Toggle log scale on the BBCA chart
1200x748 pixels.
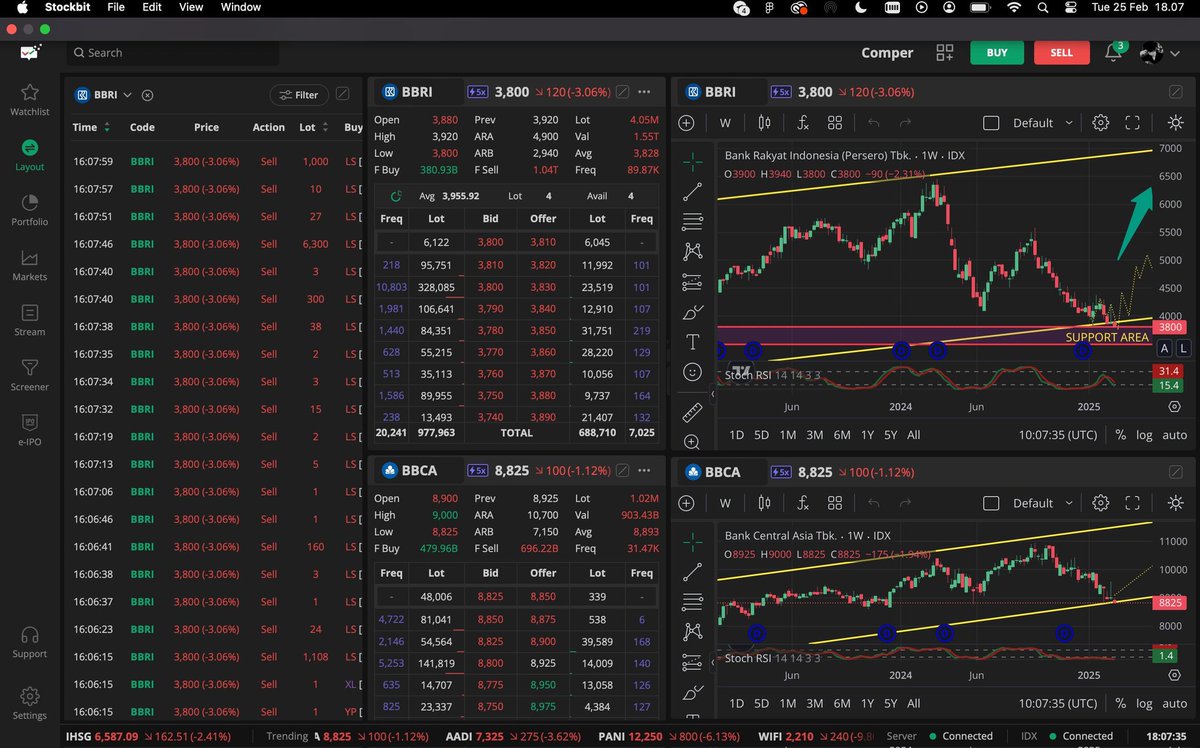pos(1144,703)
